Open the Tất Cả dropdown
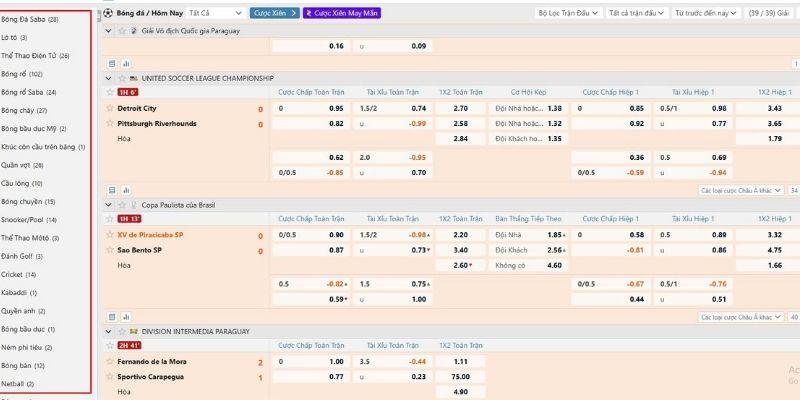The height and width of the screenshot is (400, 800). [x=215, y=13]
